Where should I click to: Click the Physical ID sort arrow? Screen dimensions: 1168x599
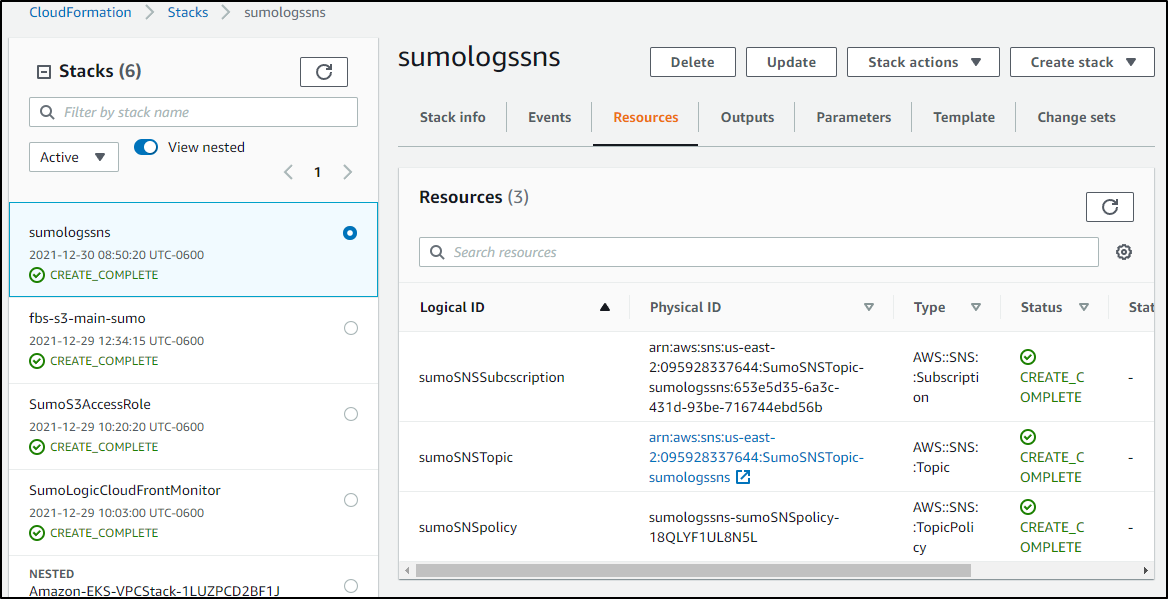pos(869,307)
